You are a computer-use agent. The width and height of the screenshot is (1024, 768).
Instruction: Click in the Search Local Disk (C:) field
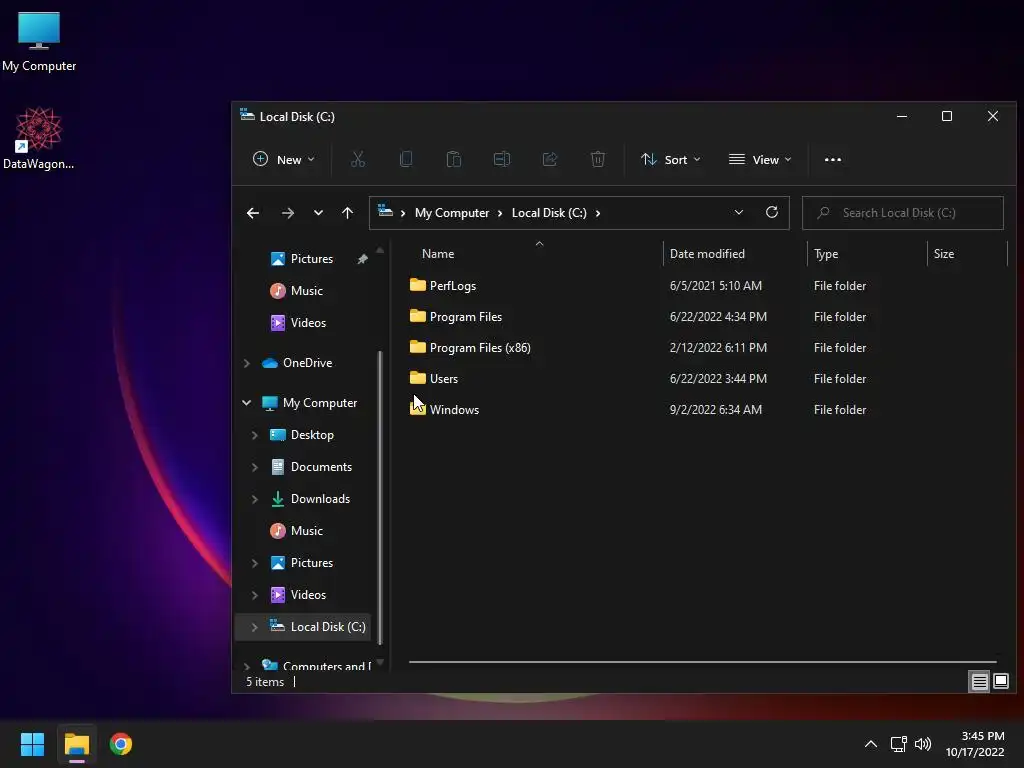click(x=903, y=213)
